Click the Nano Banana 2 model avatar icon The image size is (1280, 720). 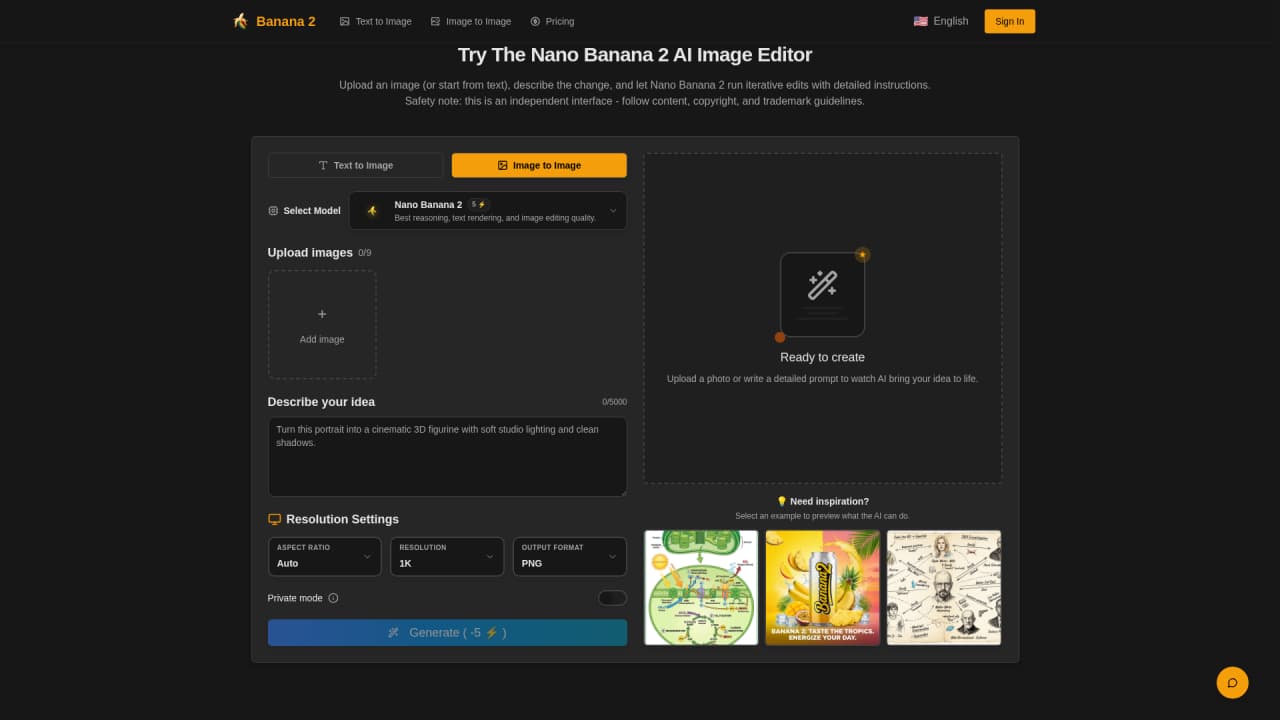tap(372, 211)
